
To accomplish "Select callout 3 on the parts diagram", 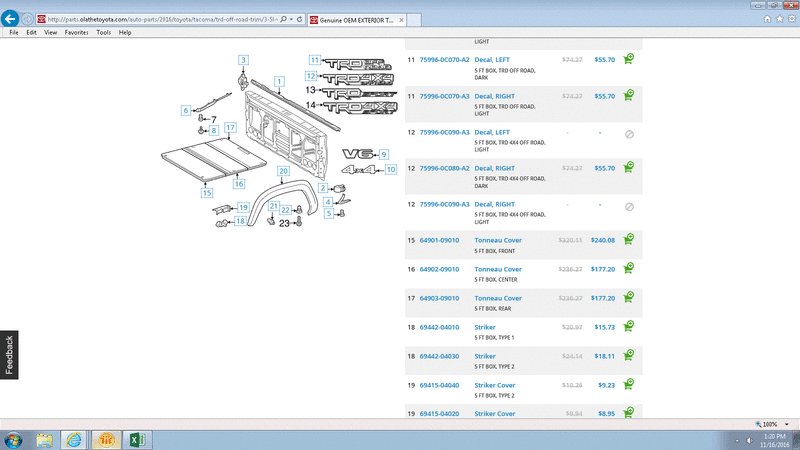I will 243,60.
